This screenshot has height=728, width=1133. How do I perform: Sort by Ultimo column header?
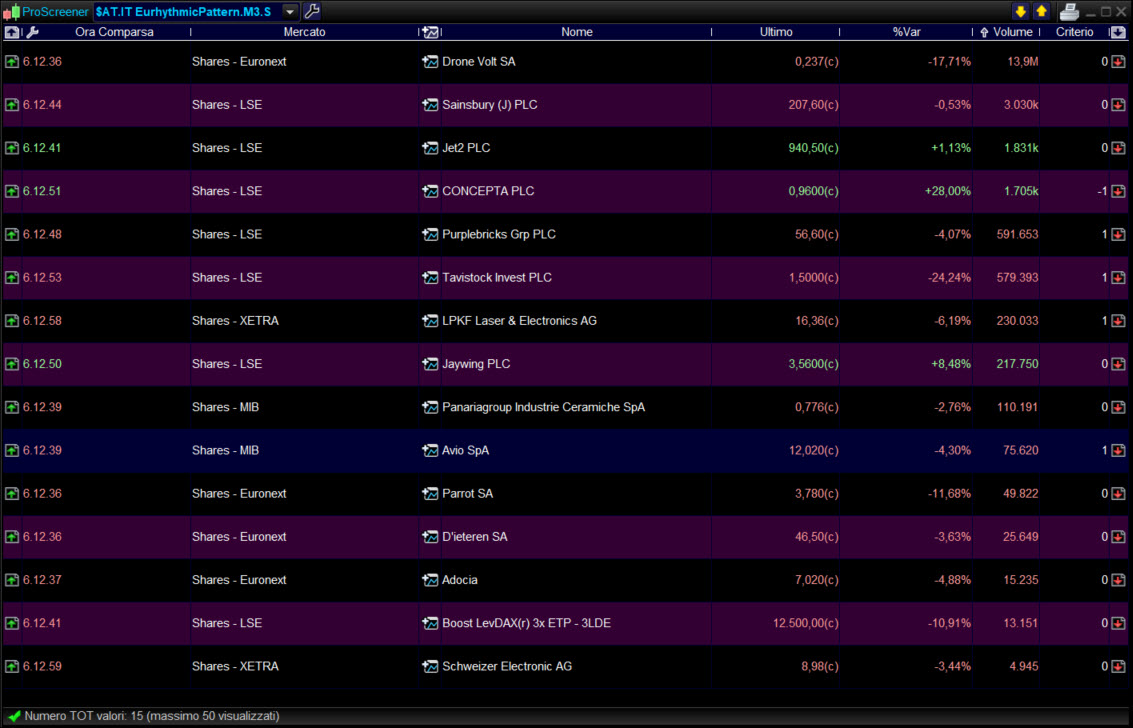point(776,32)
